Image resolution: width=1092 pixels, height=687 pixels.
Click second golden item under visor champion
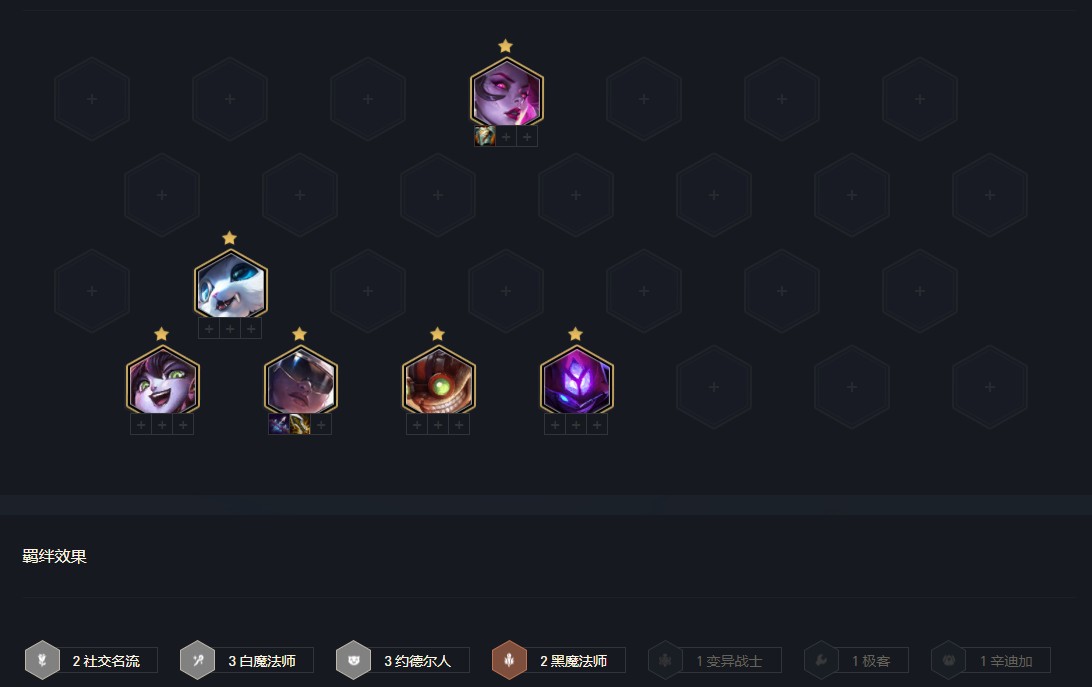[x=300, y=424]
